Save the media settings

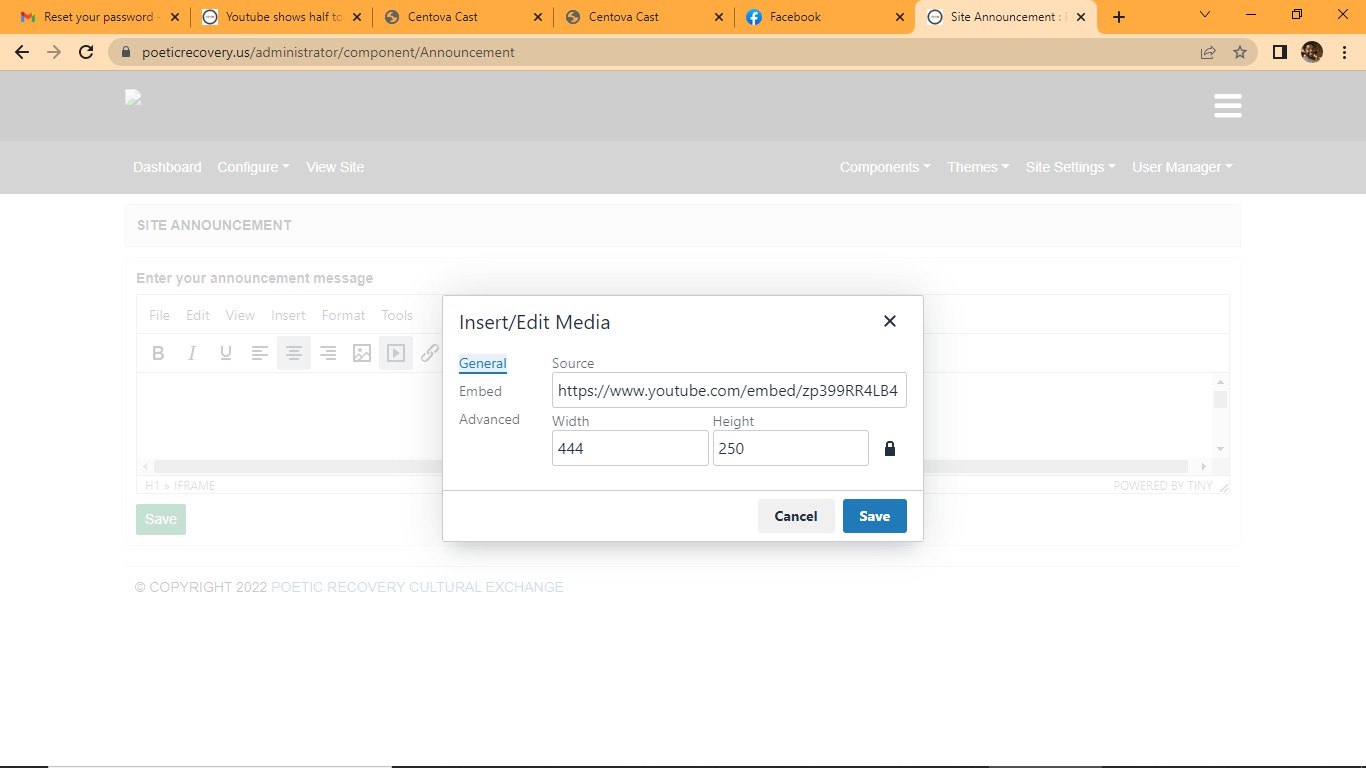tap(874, 516)
